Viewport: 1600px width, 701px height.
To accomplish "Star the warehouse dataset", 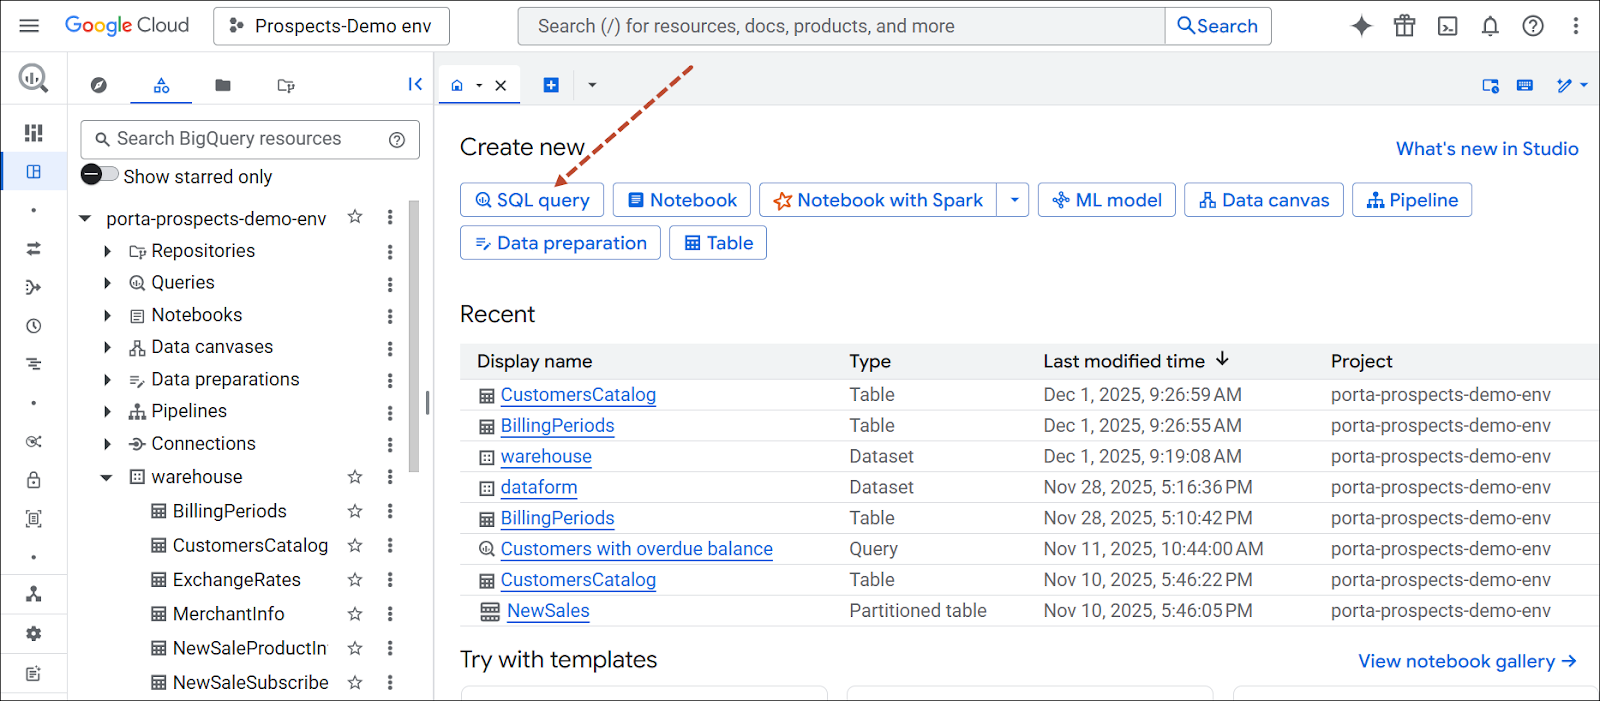I will (355, 477).
